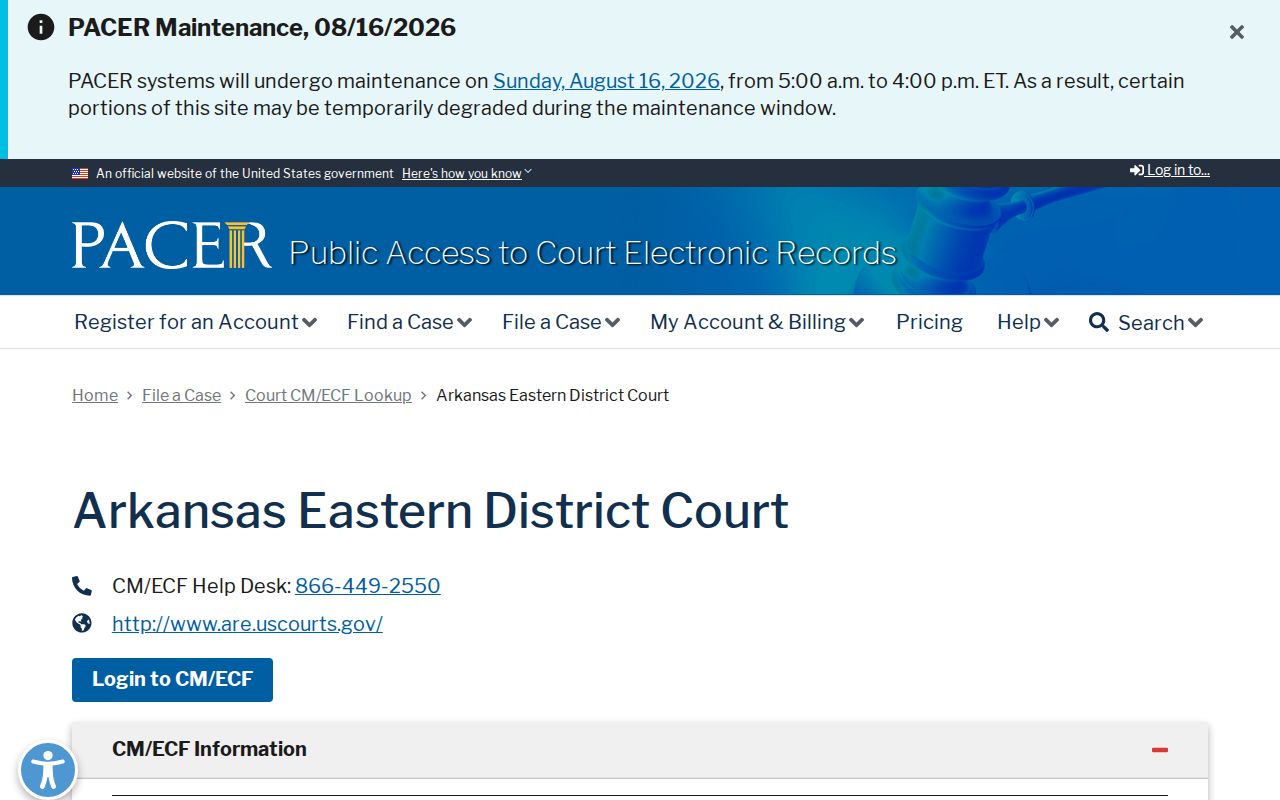Image resolution: width=1280 pixels, height=800 pixels.
Task: Go to the Pricing page
Action: [929, 322]
